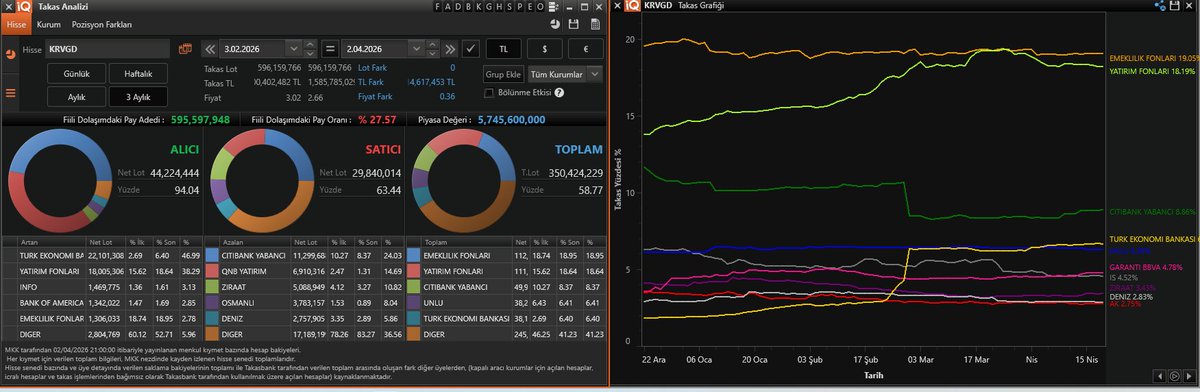Select letter P in the title bar group

click(x=519, y=6)
